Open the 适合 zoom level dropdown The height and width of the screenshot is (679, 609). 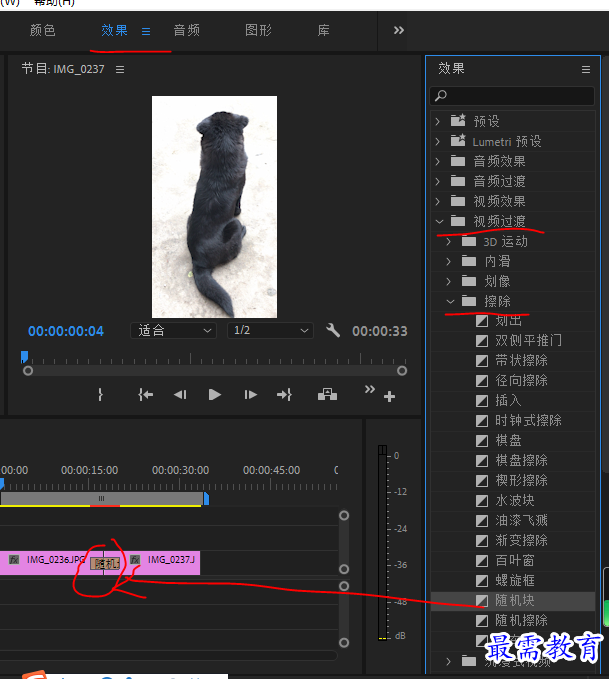point(173,330)
